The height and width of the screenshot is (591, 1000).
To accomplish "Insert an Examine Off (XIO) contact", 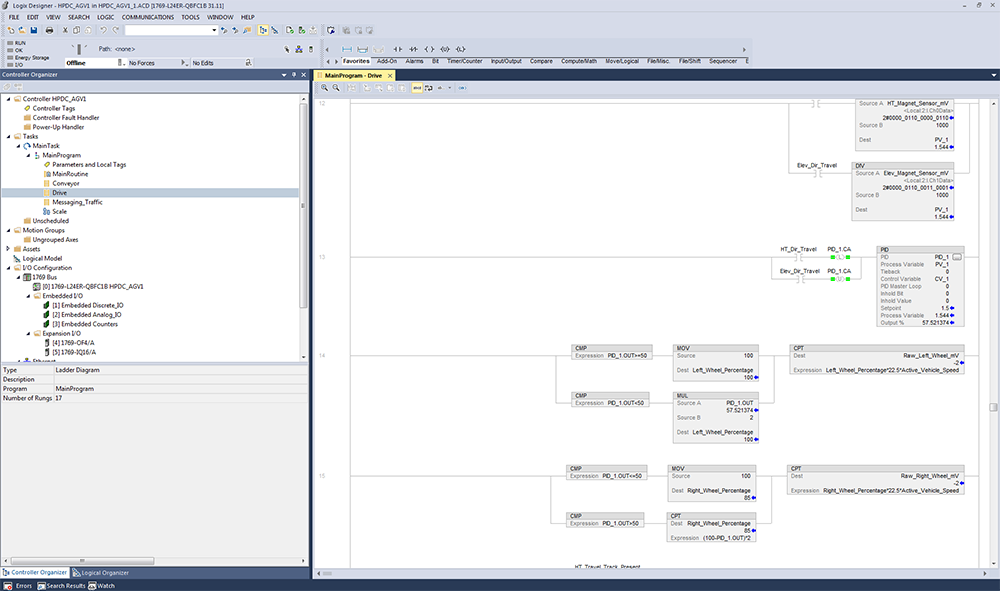I will click(413, 49).
